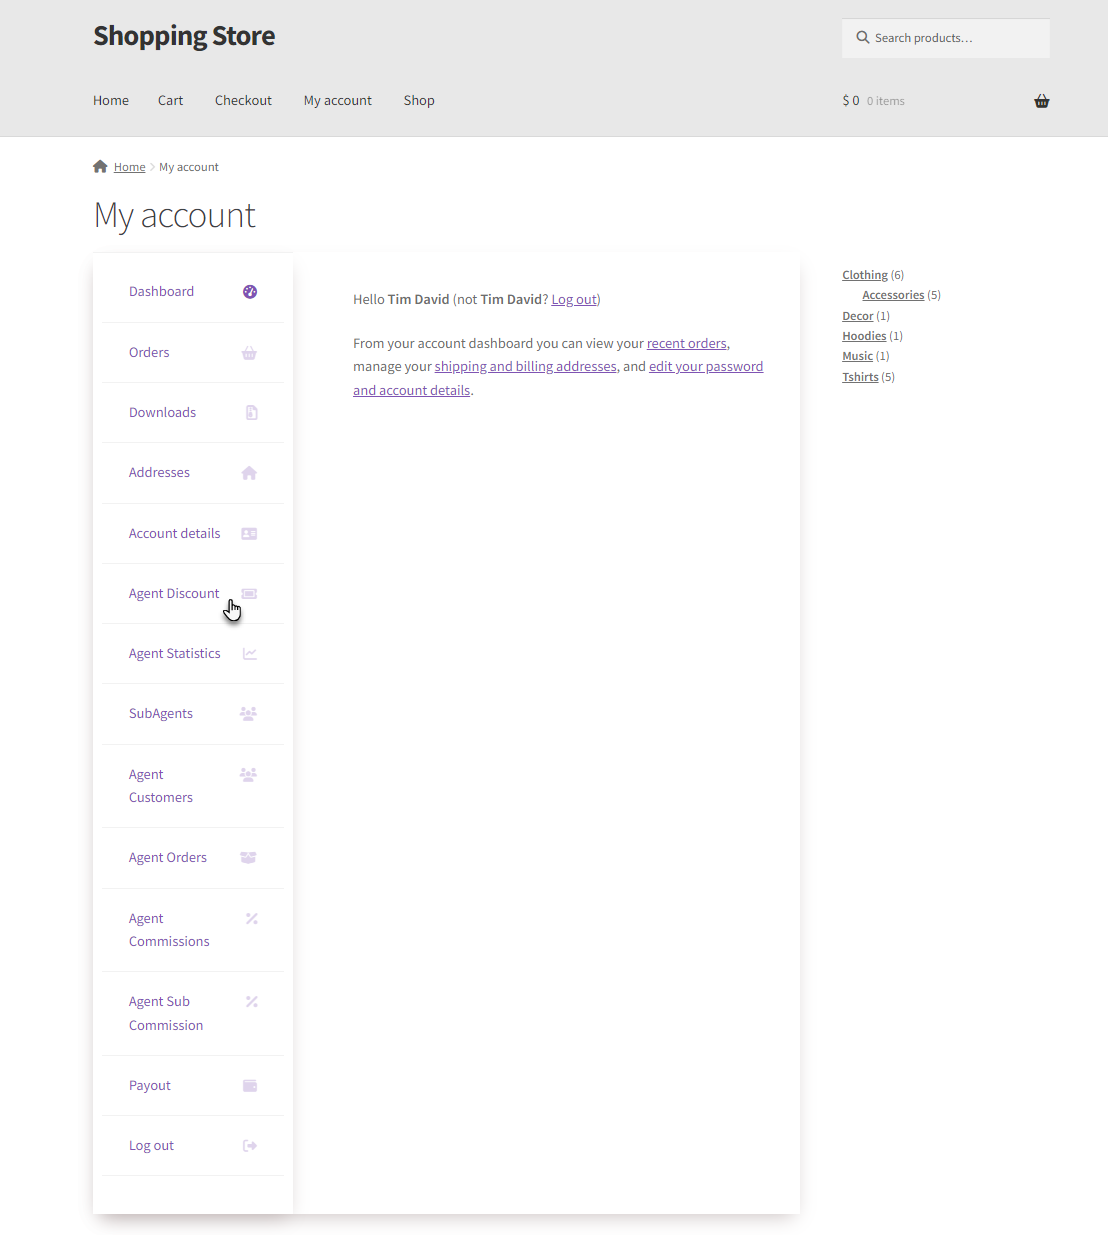Click the Shopping Store site title

click(x=184, y=36)
